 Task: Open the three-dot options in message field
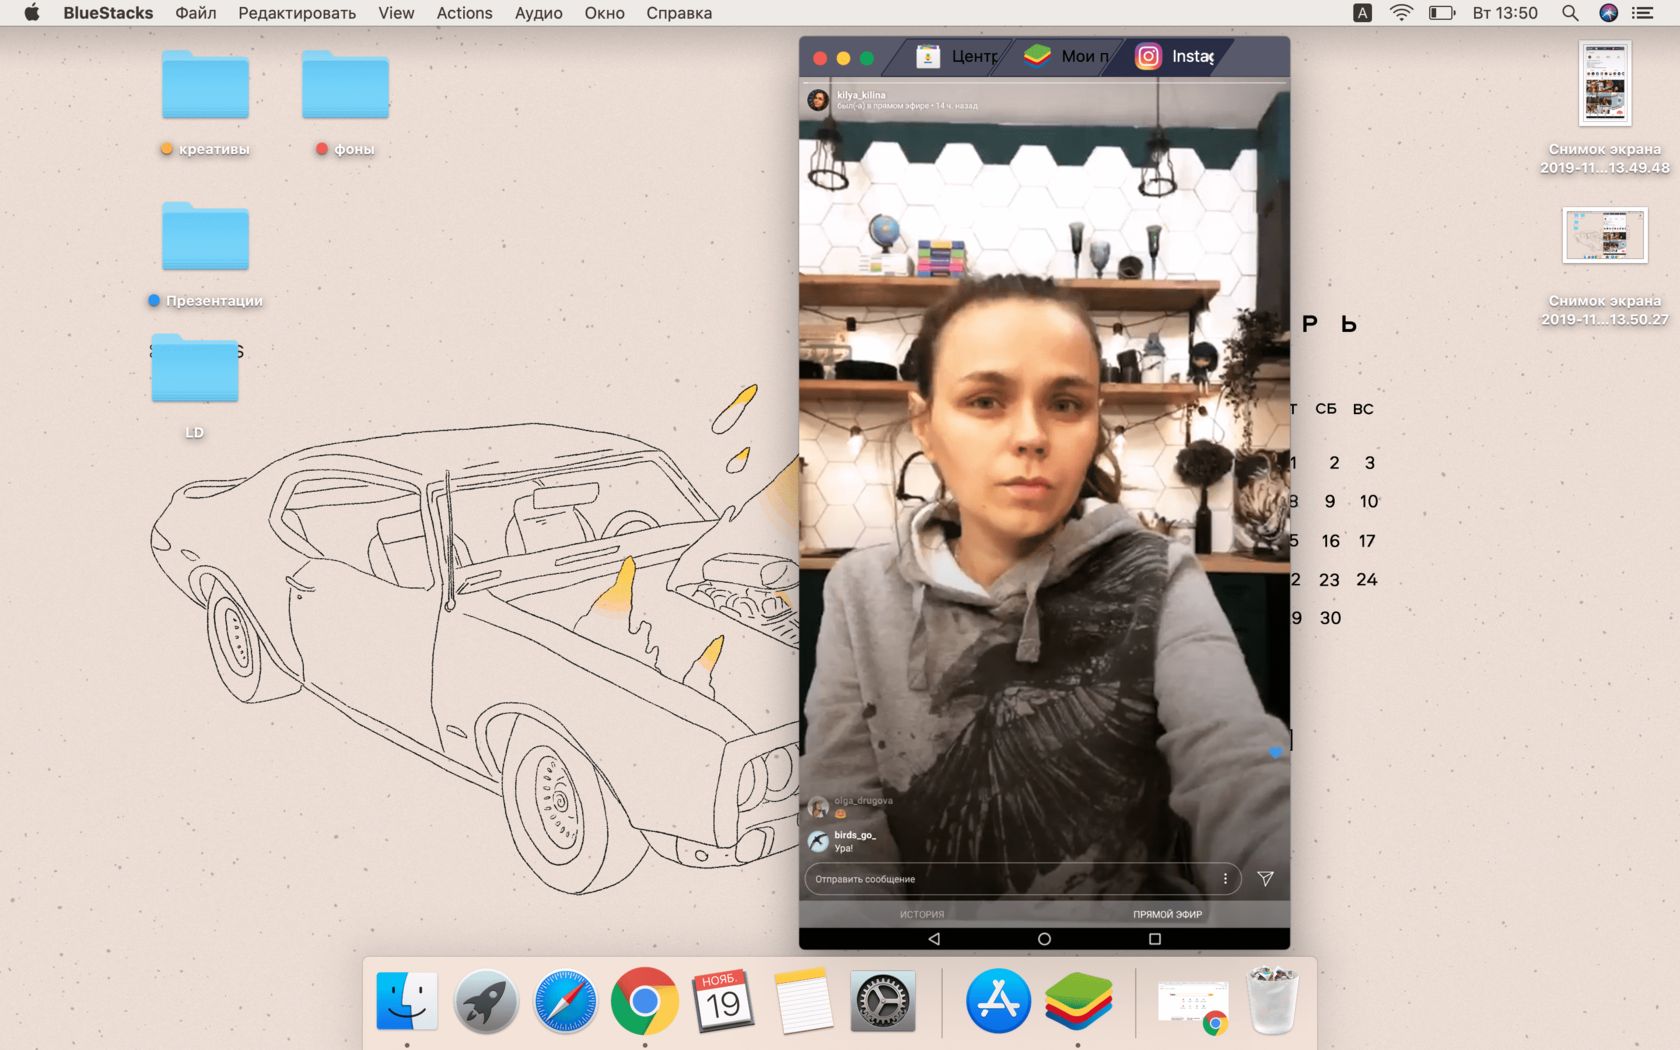[x=1225, y=879]
